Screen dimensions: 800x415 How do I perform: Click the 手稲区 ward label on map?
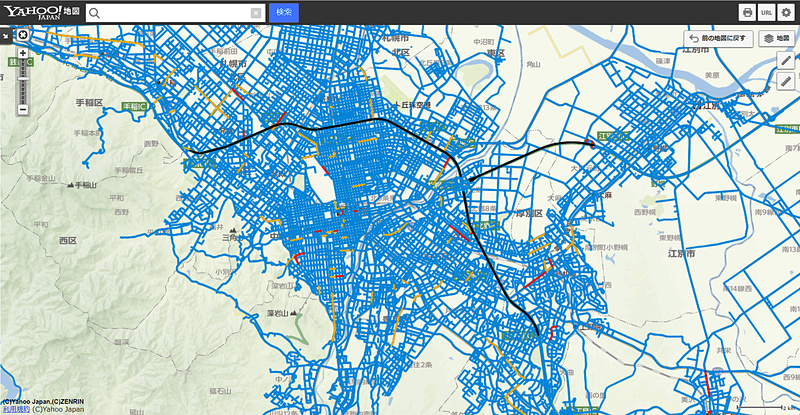[89, 103]
